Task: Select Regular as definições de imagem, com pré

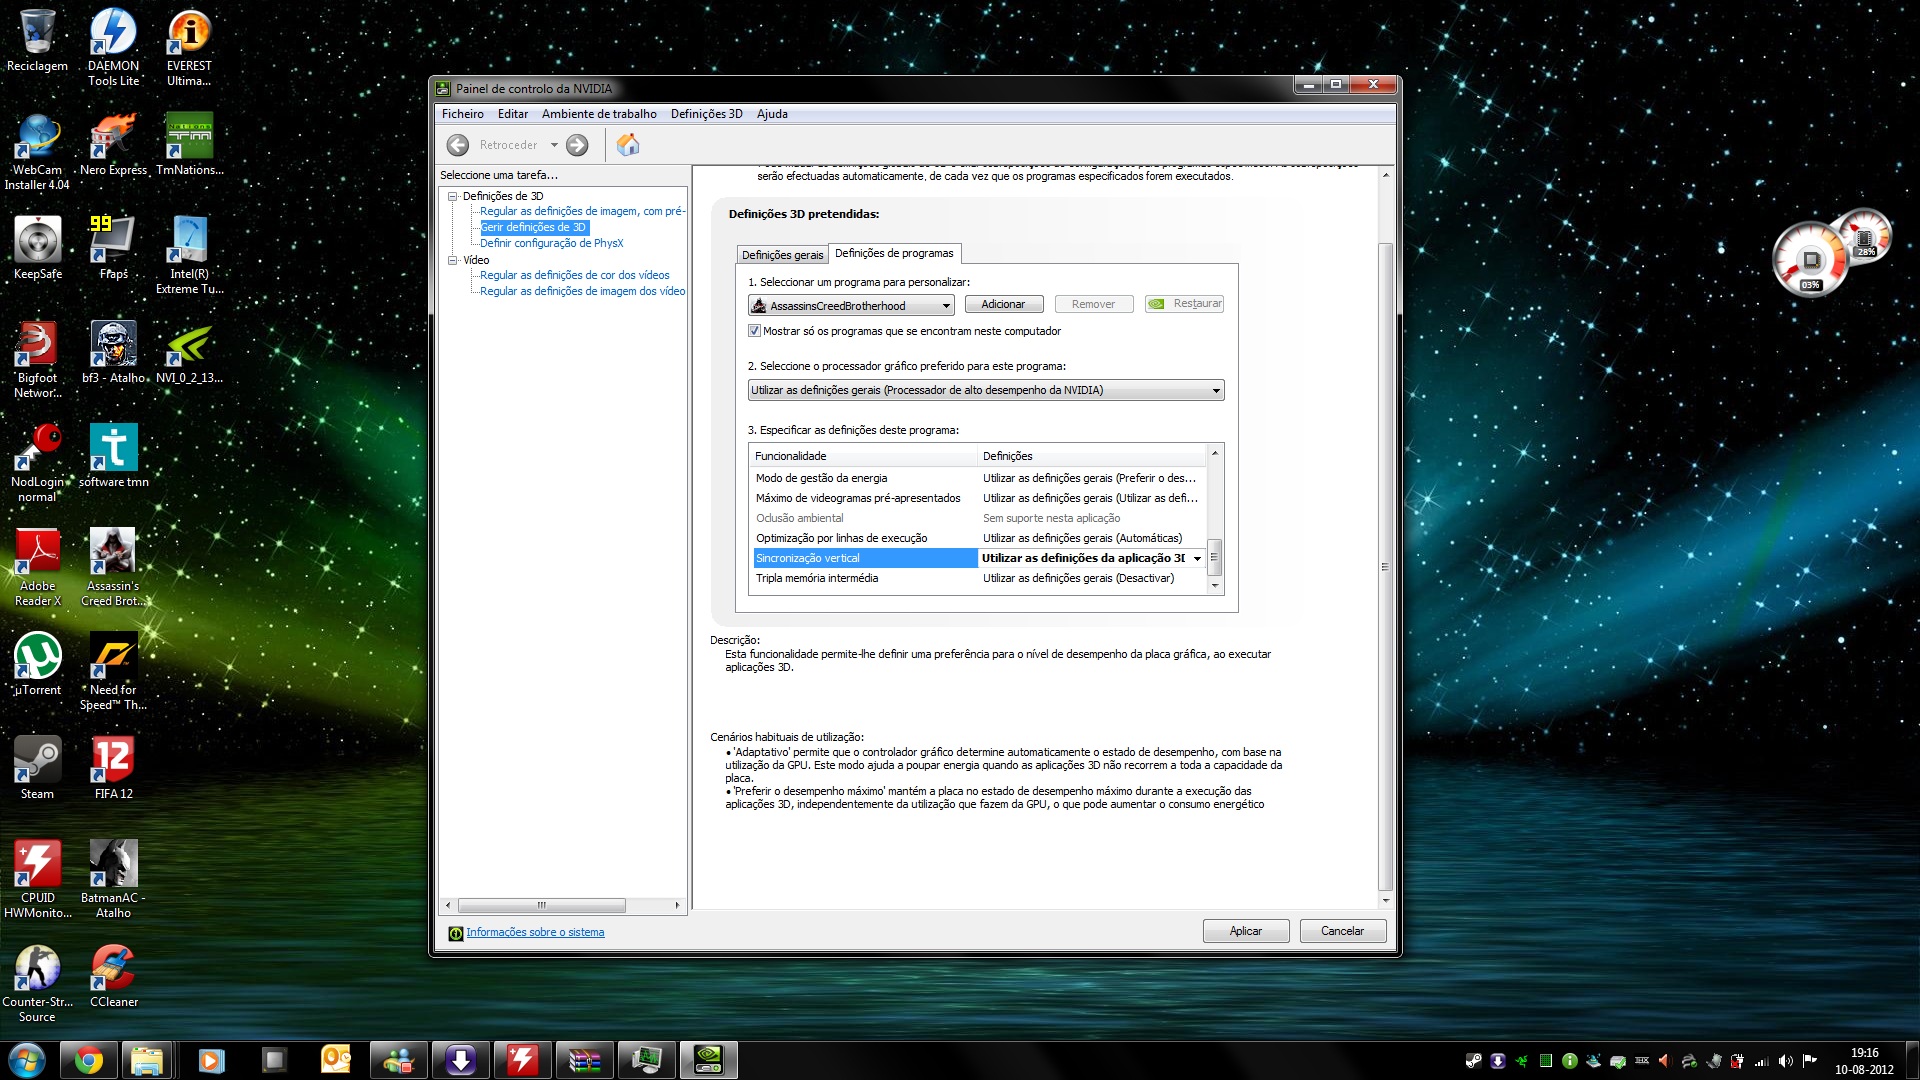Action: [582, 211]
